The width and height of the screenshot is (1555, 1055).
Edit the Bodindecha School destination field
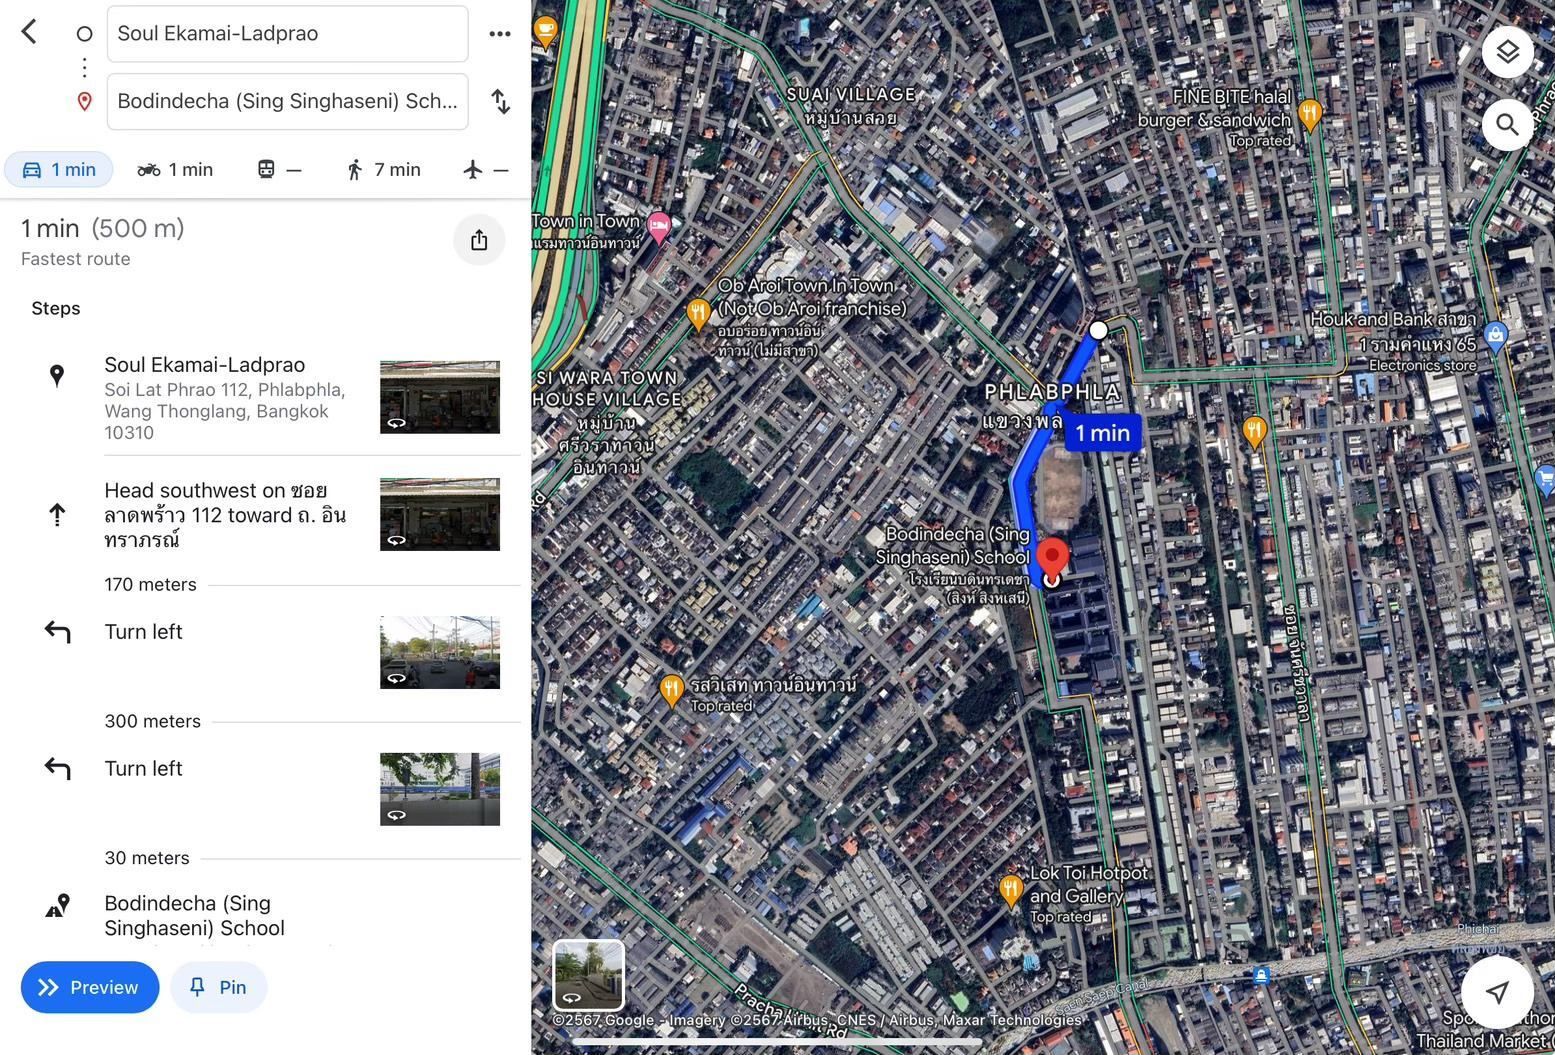[288, 101]
